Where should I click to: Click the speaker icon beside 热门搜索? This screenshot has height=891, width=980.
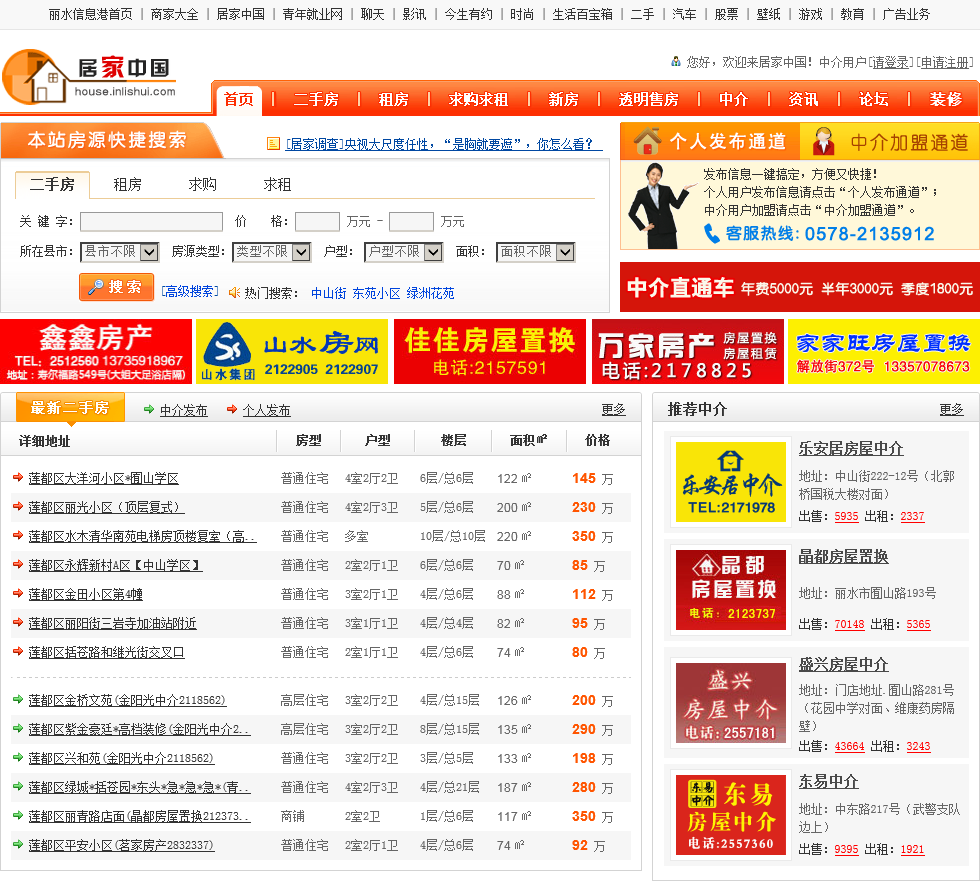tap(234, 292)
